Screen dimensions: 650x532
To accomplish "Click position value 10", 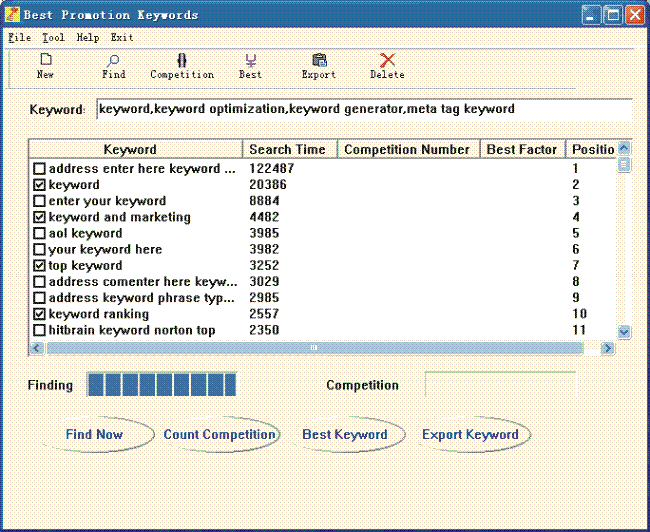I will point(579,314).
